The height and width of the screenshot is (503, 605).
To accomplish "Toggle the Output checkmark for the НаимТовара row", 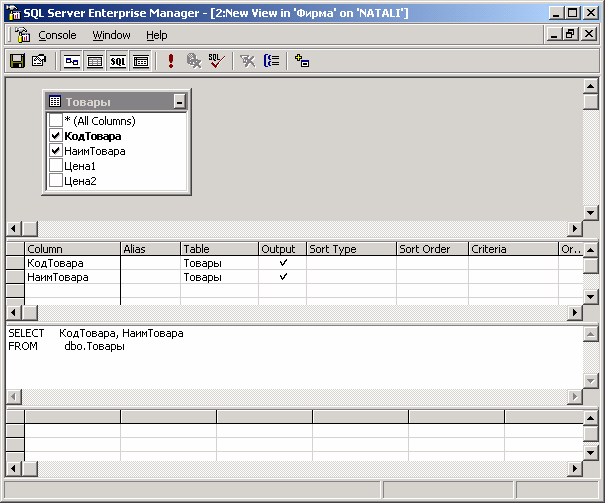I will [283, 277].
